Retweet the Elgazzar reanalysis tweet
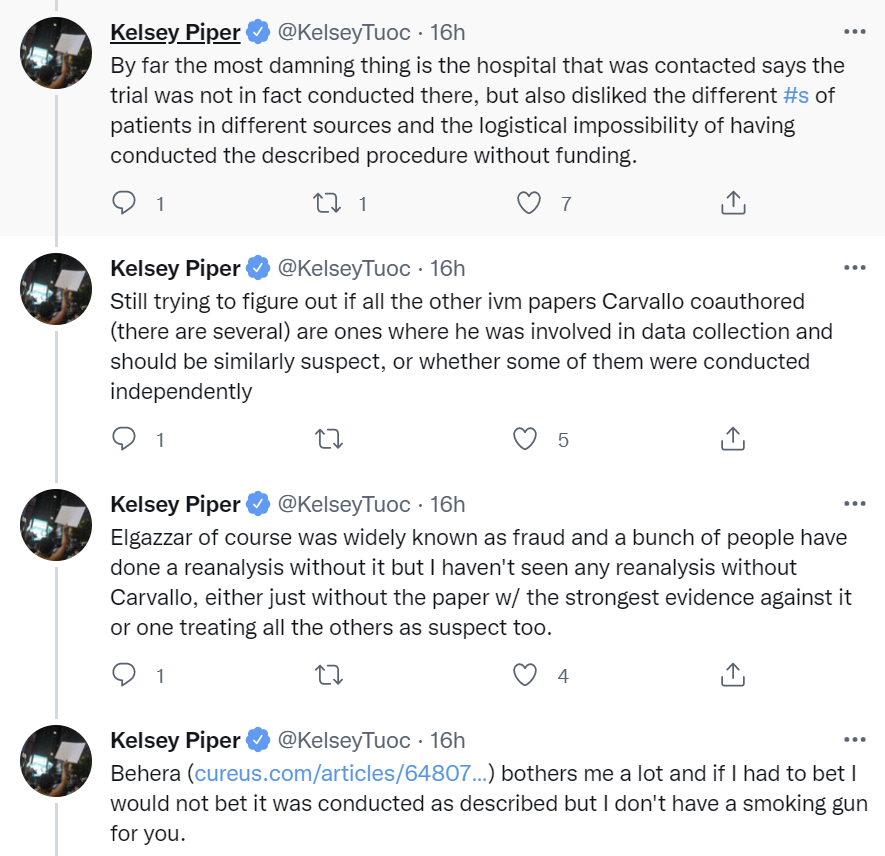885x856 pixels. coord(328,675)
